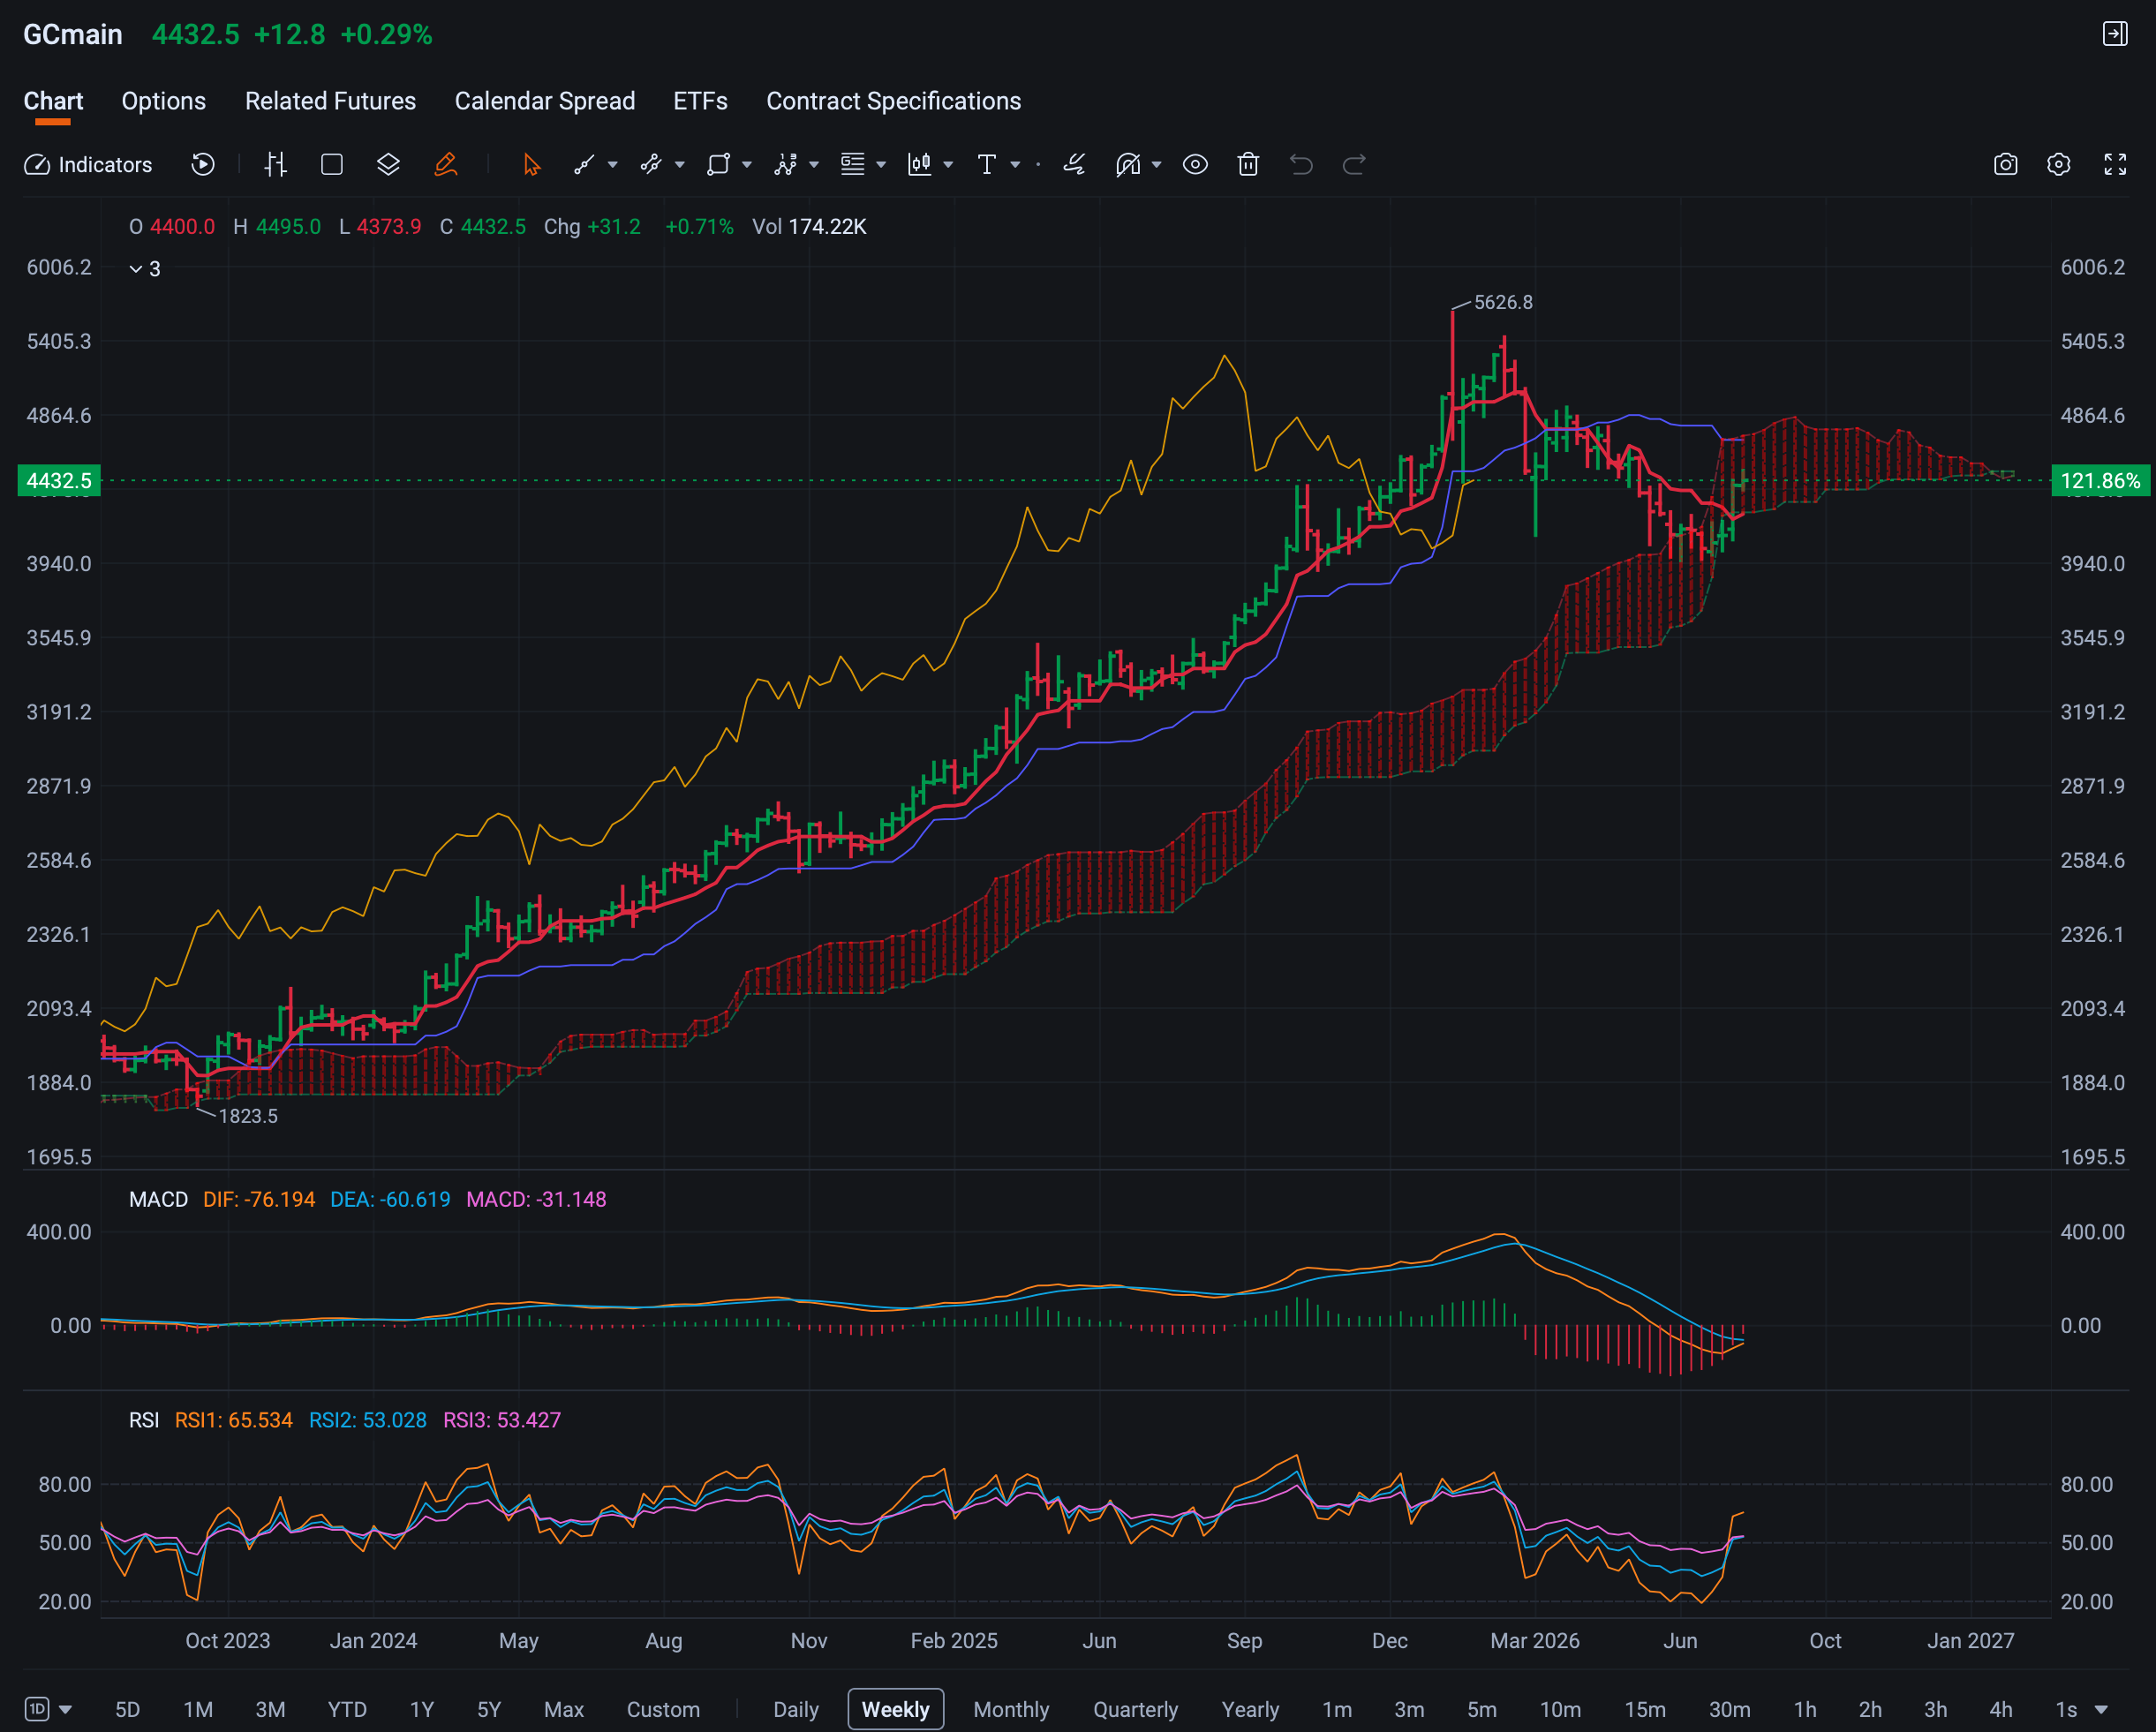Switch to Contract Specifications tab
This screenshot has width=2156, height=1732.
point(894,101)
